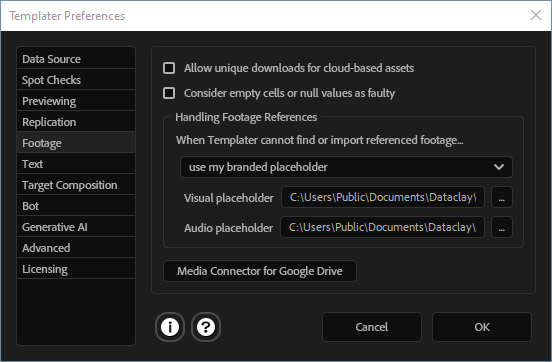Open the Advanced settings section
This screenshot has height=362, width=552.
click(76, 248)
